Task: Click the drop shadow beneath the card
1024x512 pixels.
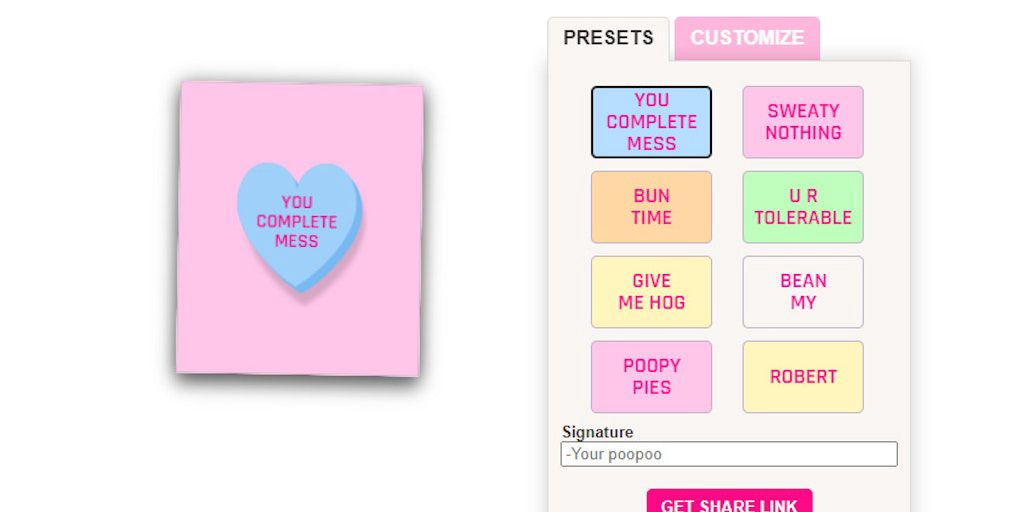Action: pyautogui.click(x=300, y=383)
